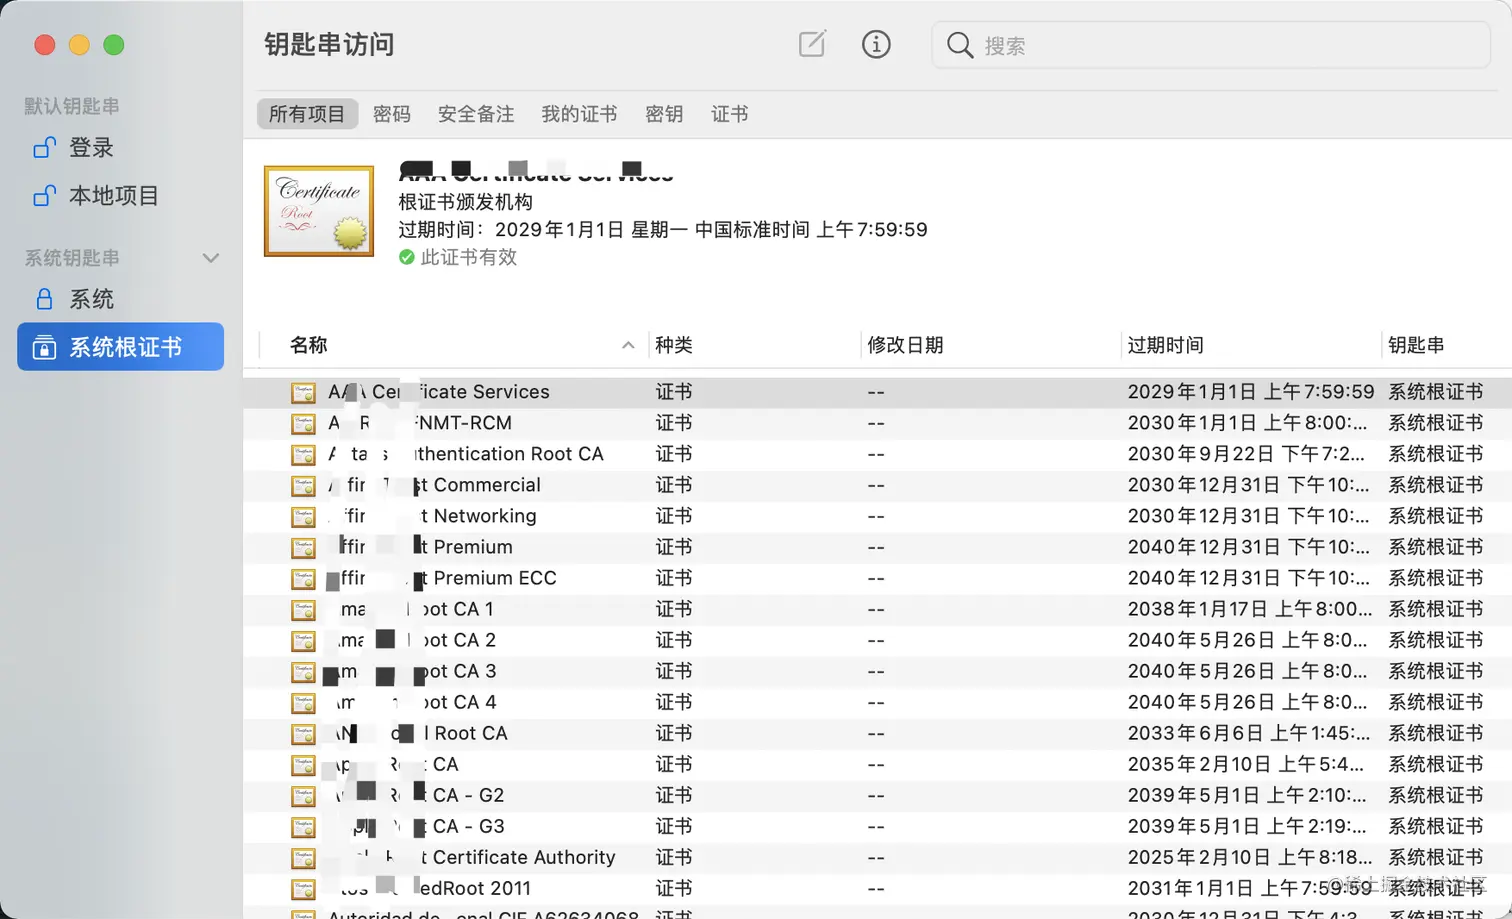Select the 系统根证书 keychain

pos(120,347)
